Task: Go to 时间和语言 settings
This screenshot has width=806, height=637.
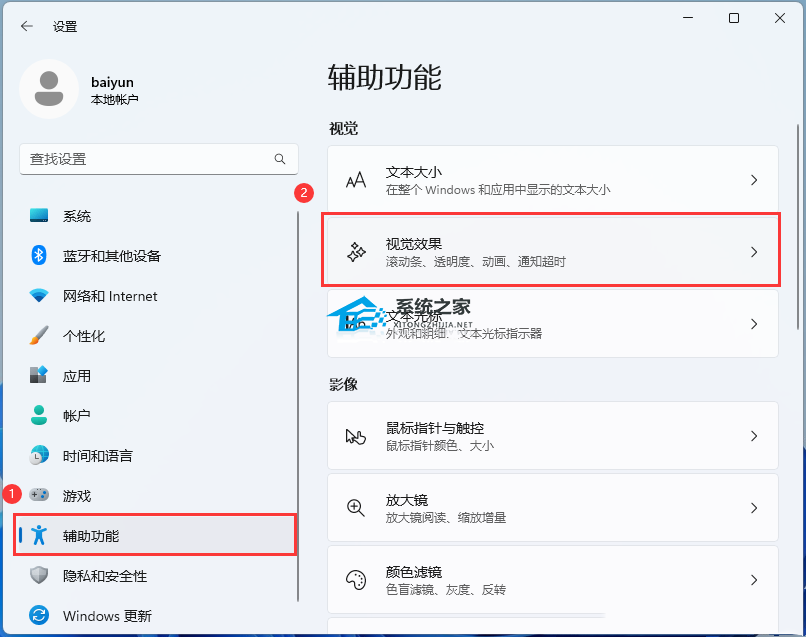Action: pos(97,456)
